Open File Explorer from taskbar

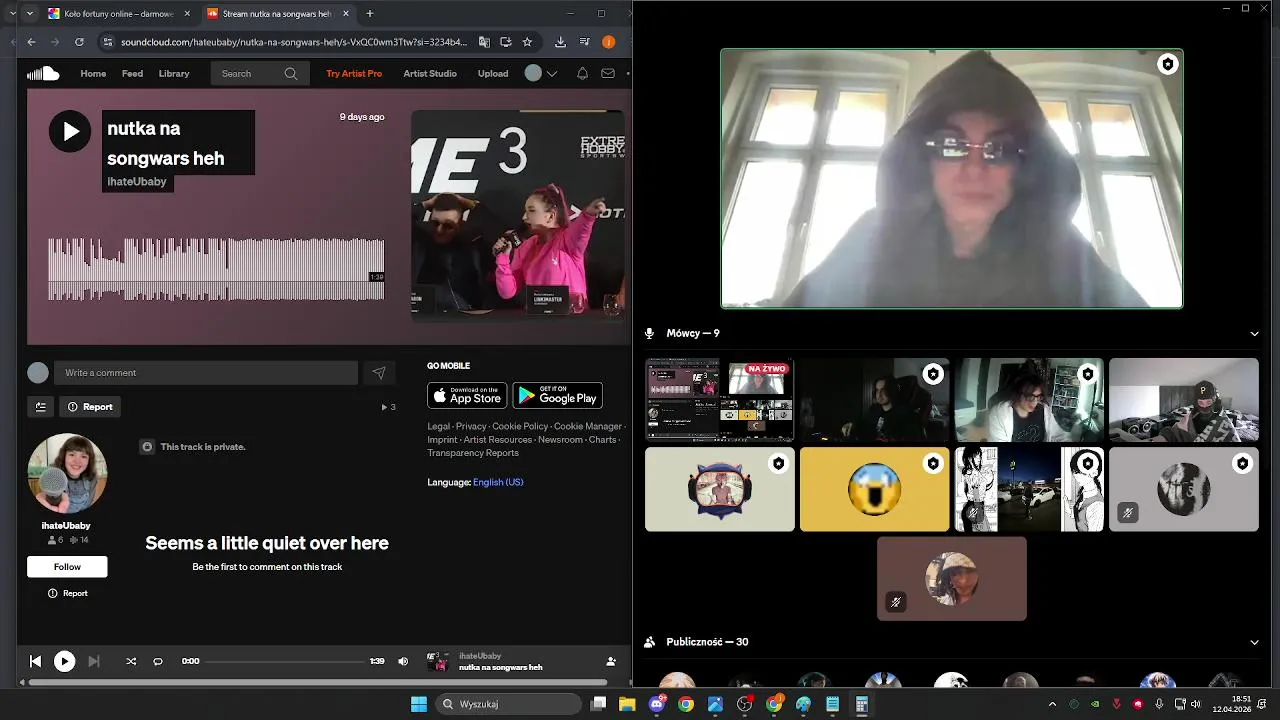(627, 704)
